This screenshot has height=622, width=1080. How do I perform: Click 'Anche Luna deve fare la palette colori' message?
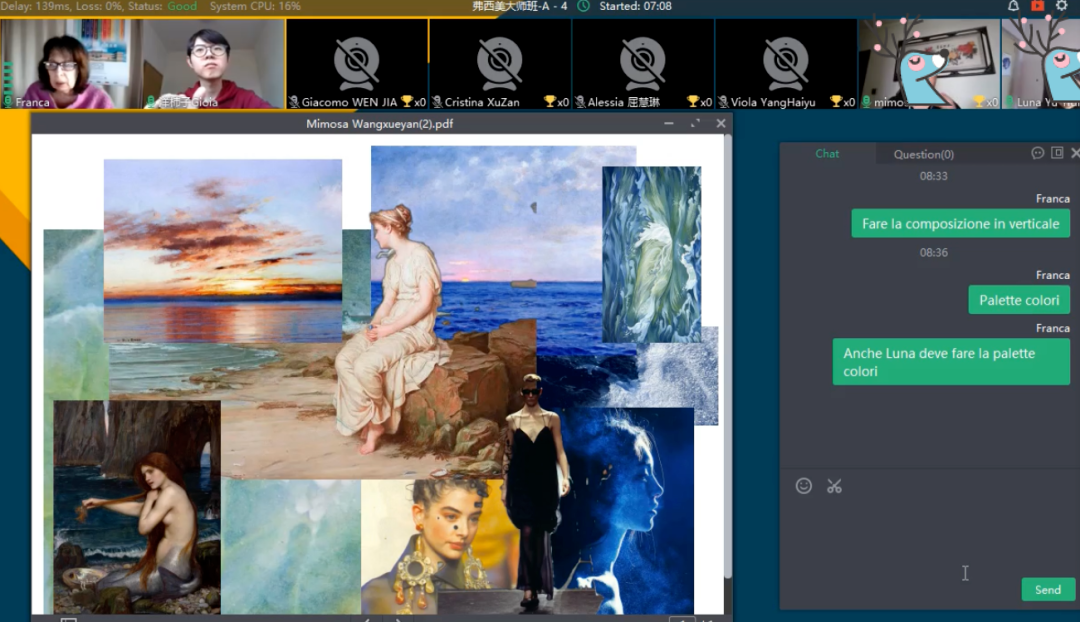click(x=951, y=362)
